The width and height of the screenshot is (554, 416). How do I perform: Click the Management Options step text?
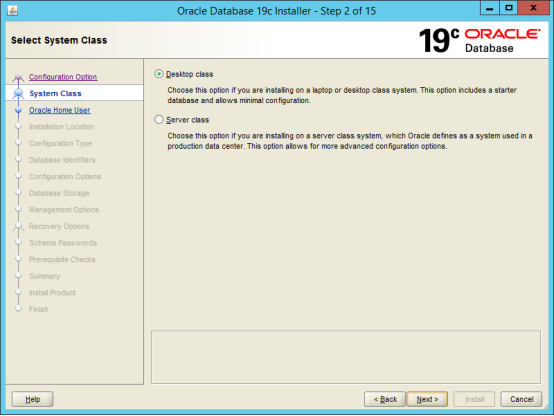coord(64,210)
